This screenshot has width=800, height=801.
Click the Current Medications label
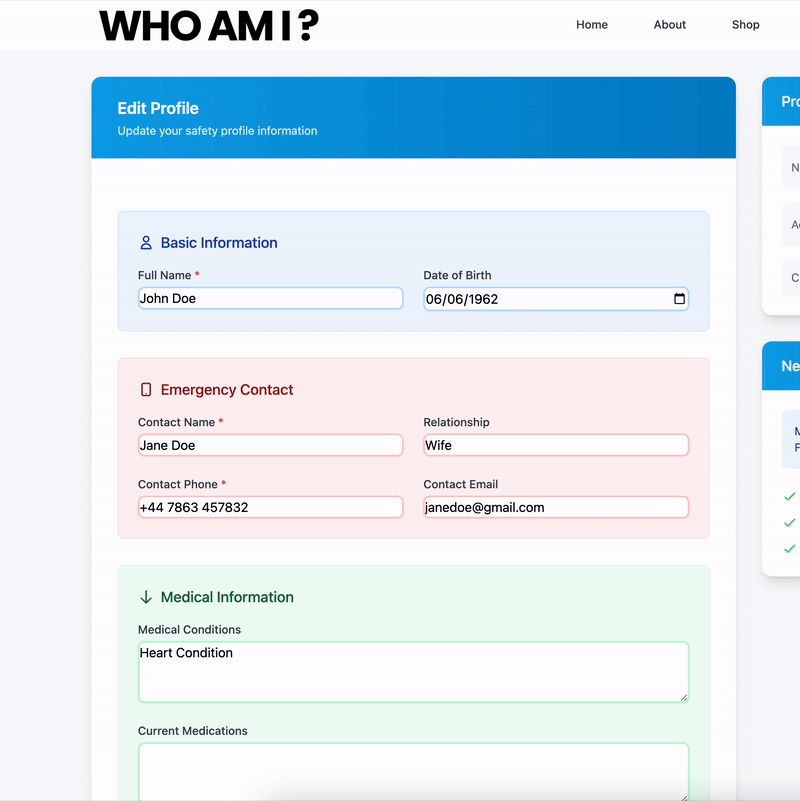pos(193,731)
